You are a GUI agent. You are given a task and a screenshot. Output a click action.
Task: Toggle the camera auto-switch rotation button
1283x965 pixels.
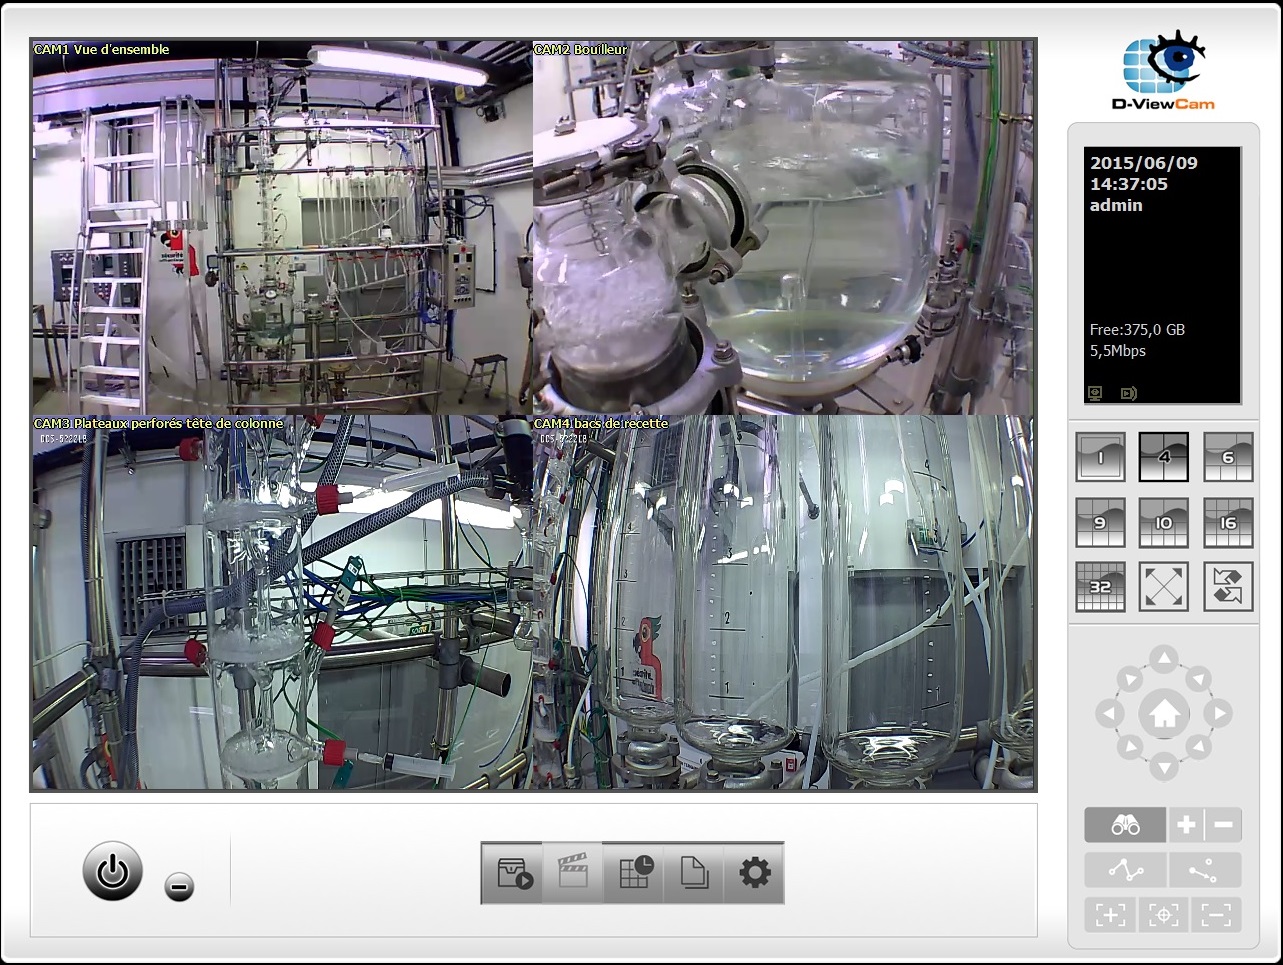[1227, 587]
